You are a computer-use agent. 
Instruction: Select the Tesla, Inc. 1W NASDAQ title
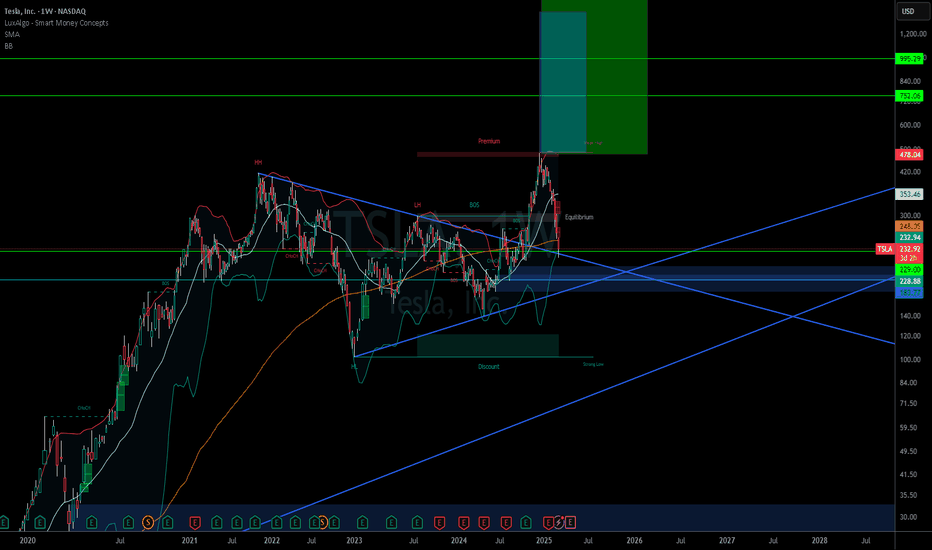coord(45,11)
